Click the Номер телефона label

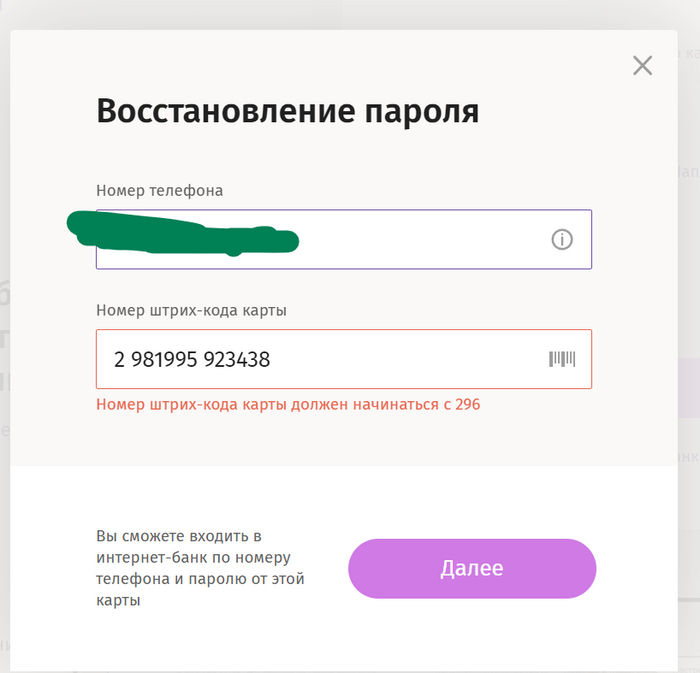[x=160, y=190]
